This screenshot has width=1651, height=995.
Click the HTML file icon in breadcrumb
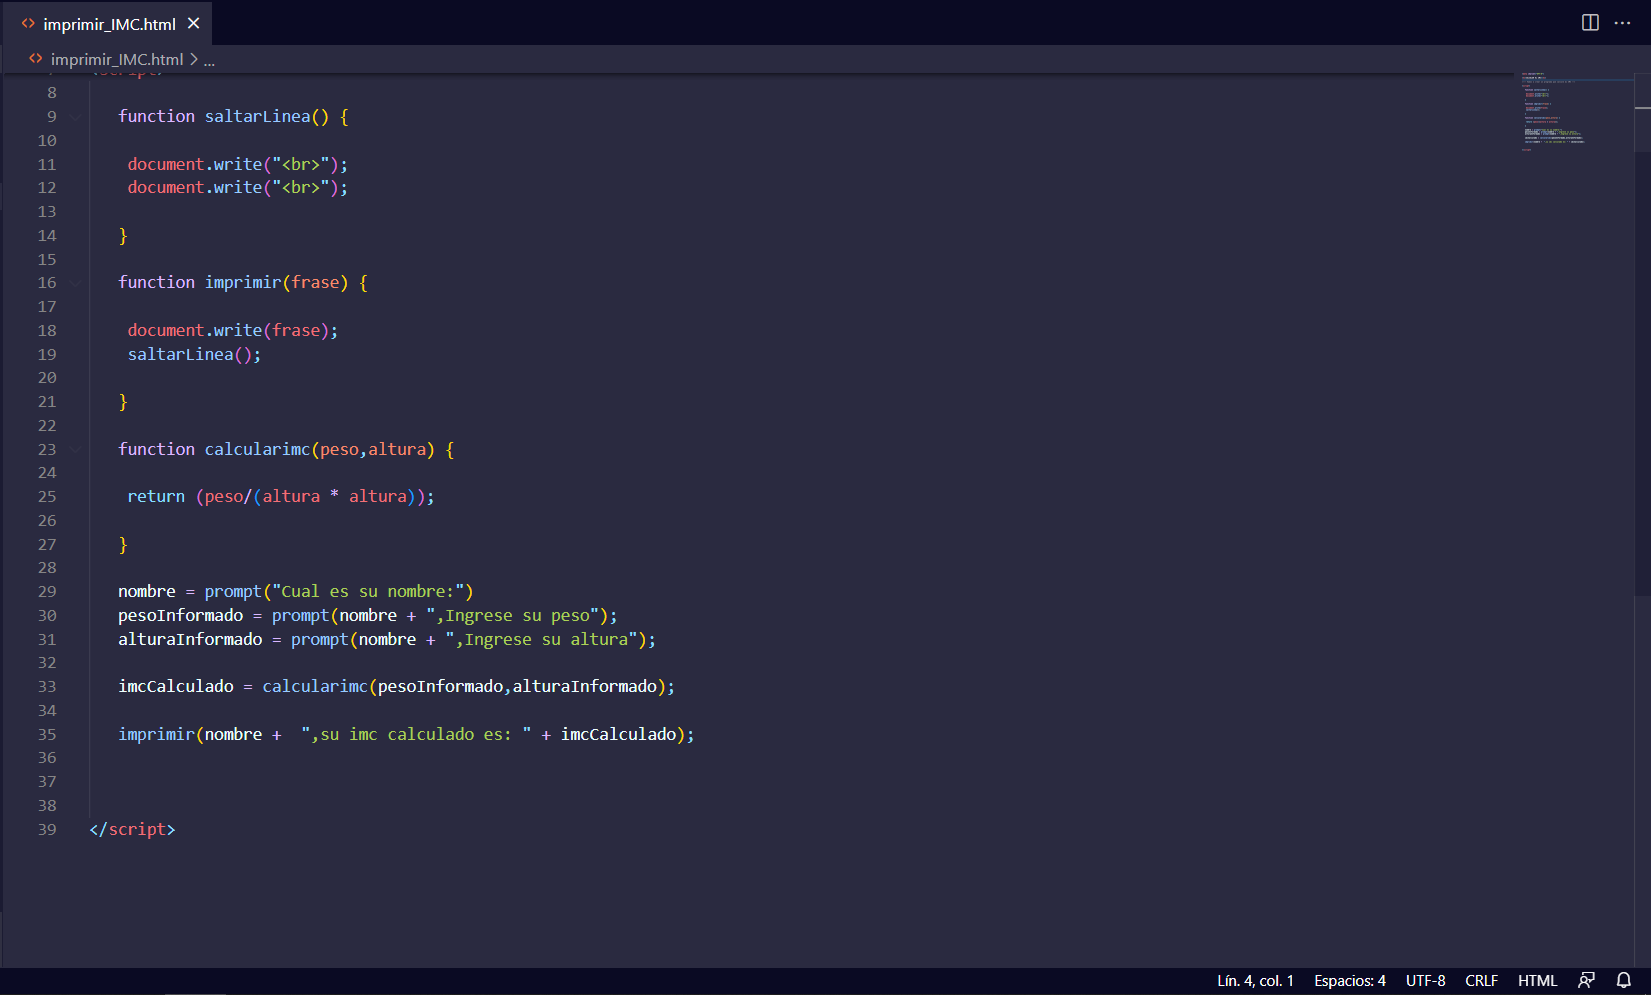click(36, 59)
